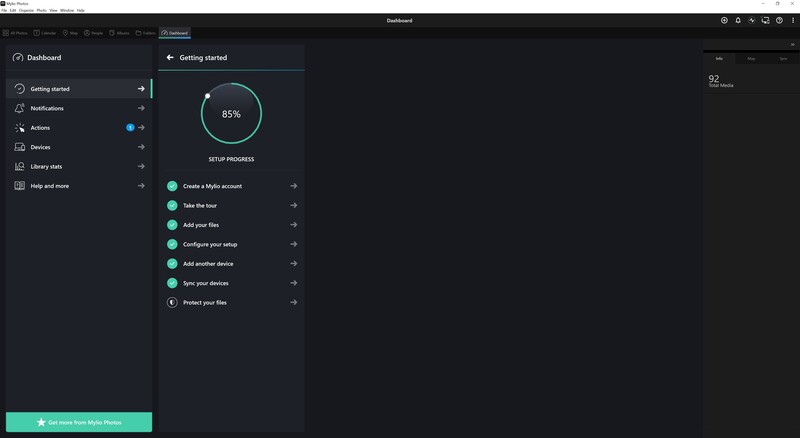
Task: Click the Devices icon in sidebar
Action: 19,147
